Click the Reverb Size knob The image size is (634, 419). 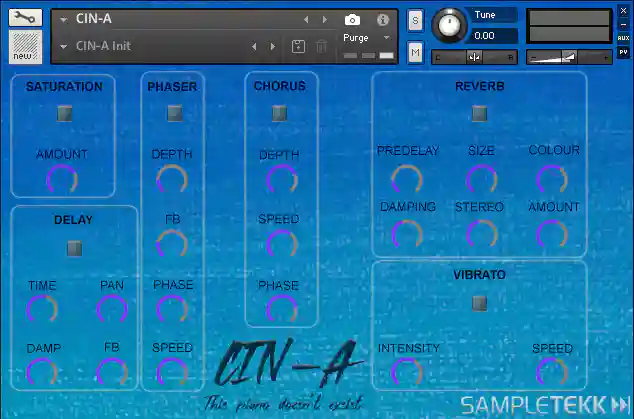[482, 179]
